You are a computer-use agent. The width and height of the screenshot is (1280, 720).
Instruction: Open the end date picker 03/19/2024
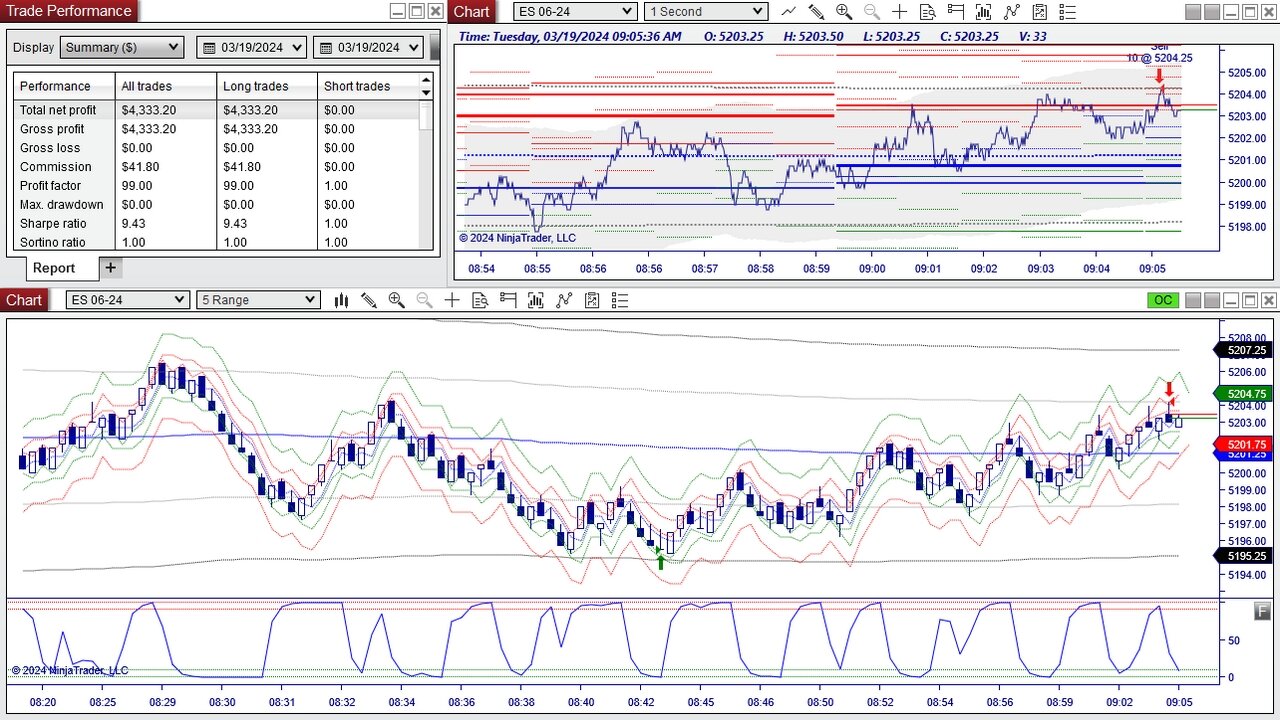368,47
